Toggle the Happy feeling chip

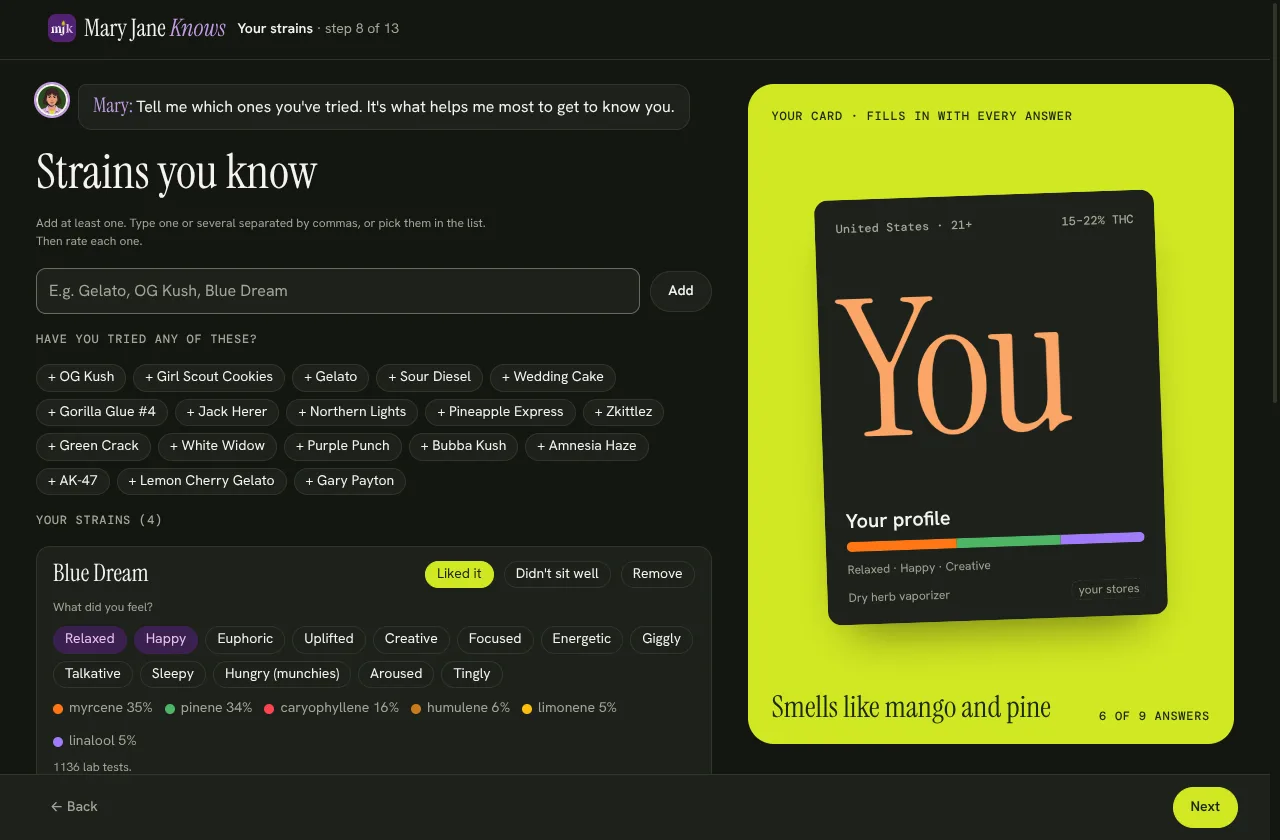tap(166, 639)
